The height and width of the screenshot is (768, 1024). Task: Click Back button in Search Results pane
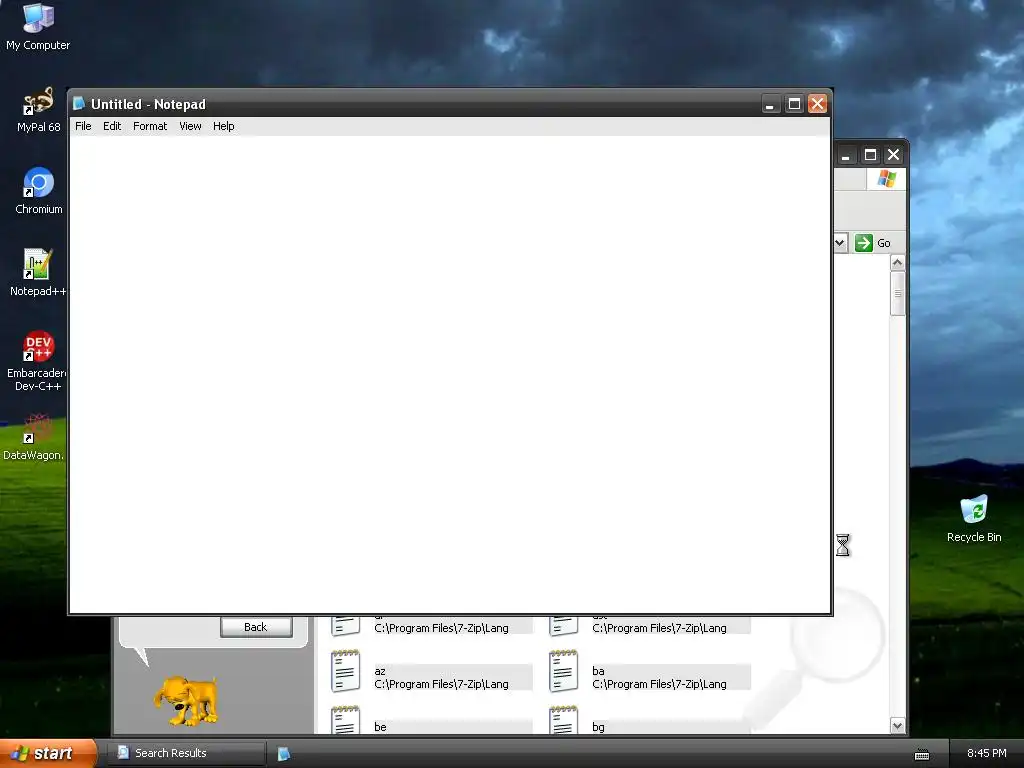coord(256,627)
